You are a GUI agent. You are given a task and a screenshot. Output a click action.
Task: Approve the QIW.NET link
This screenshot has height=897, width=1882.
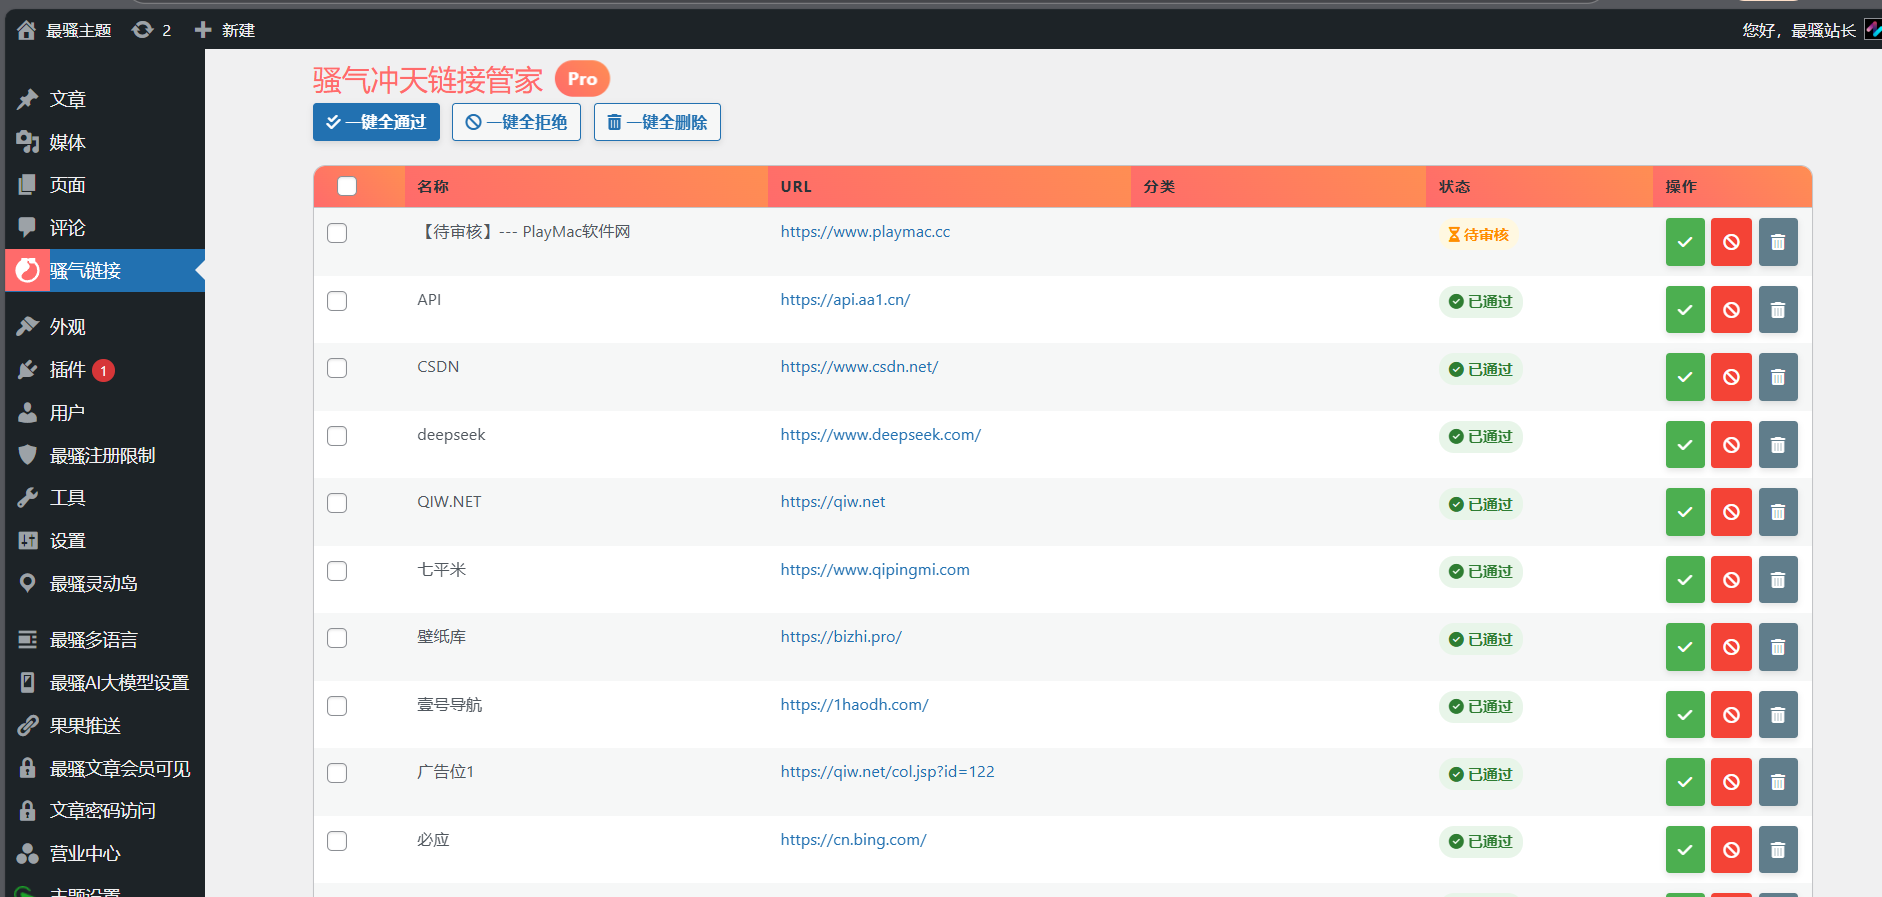pos(1685,512)
